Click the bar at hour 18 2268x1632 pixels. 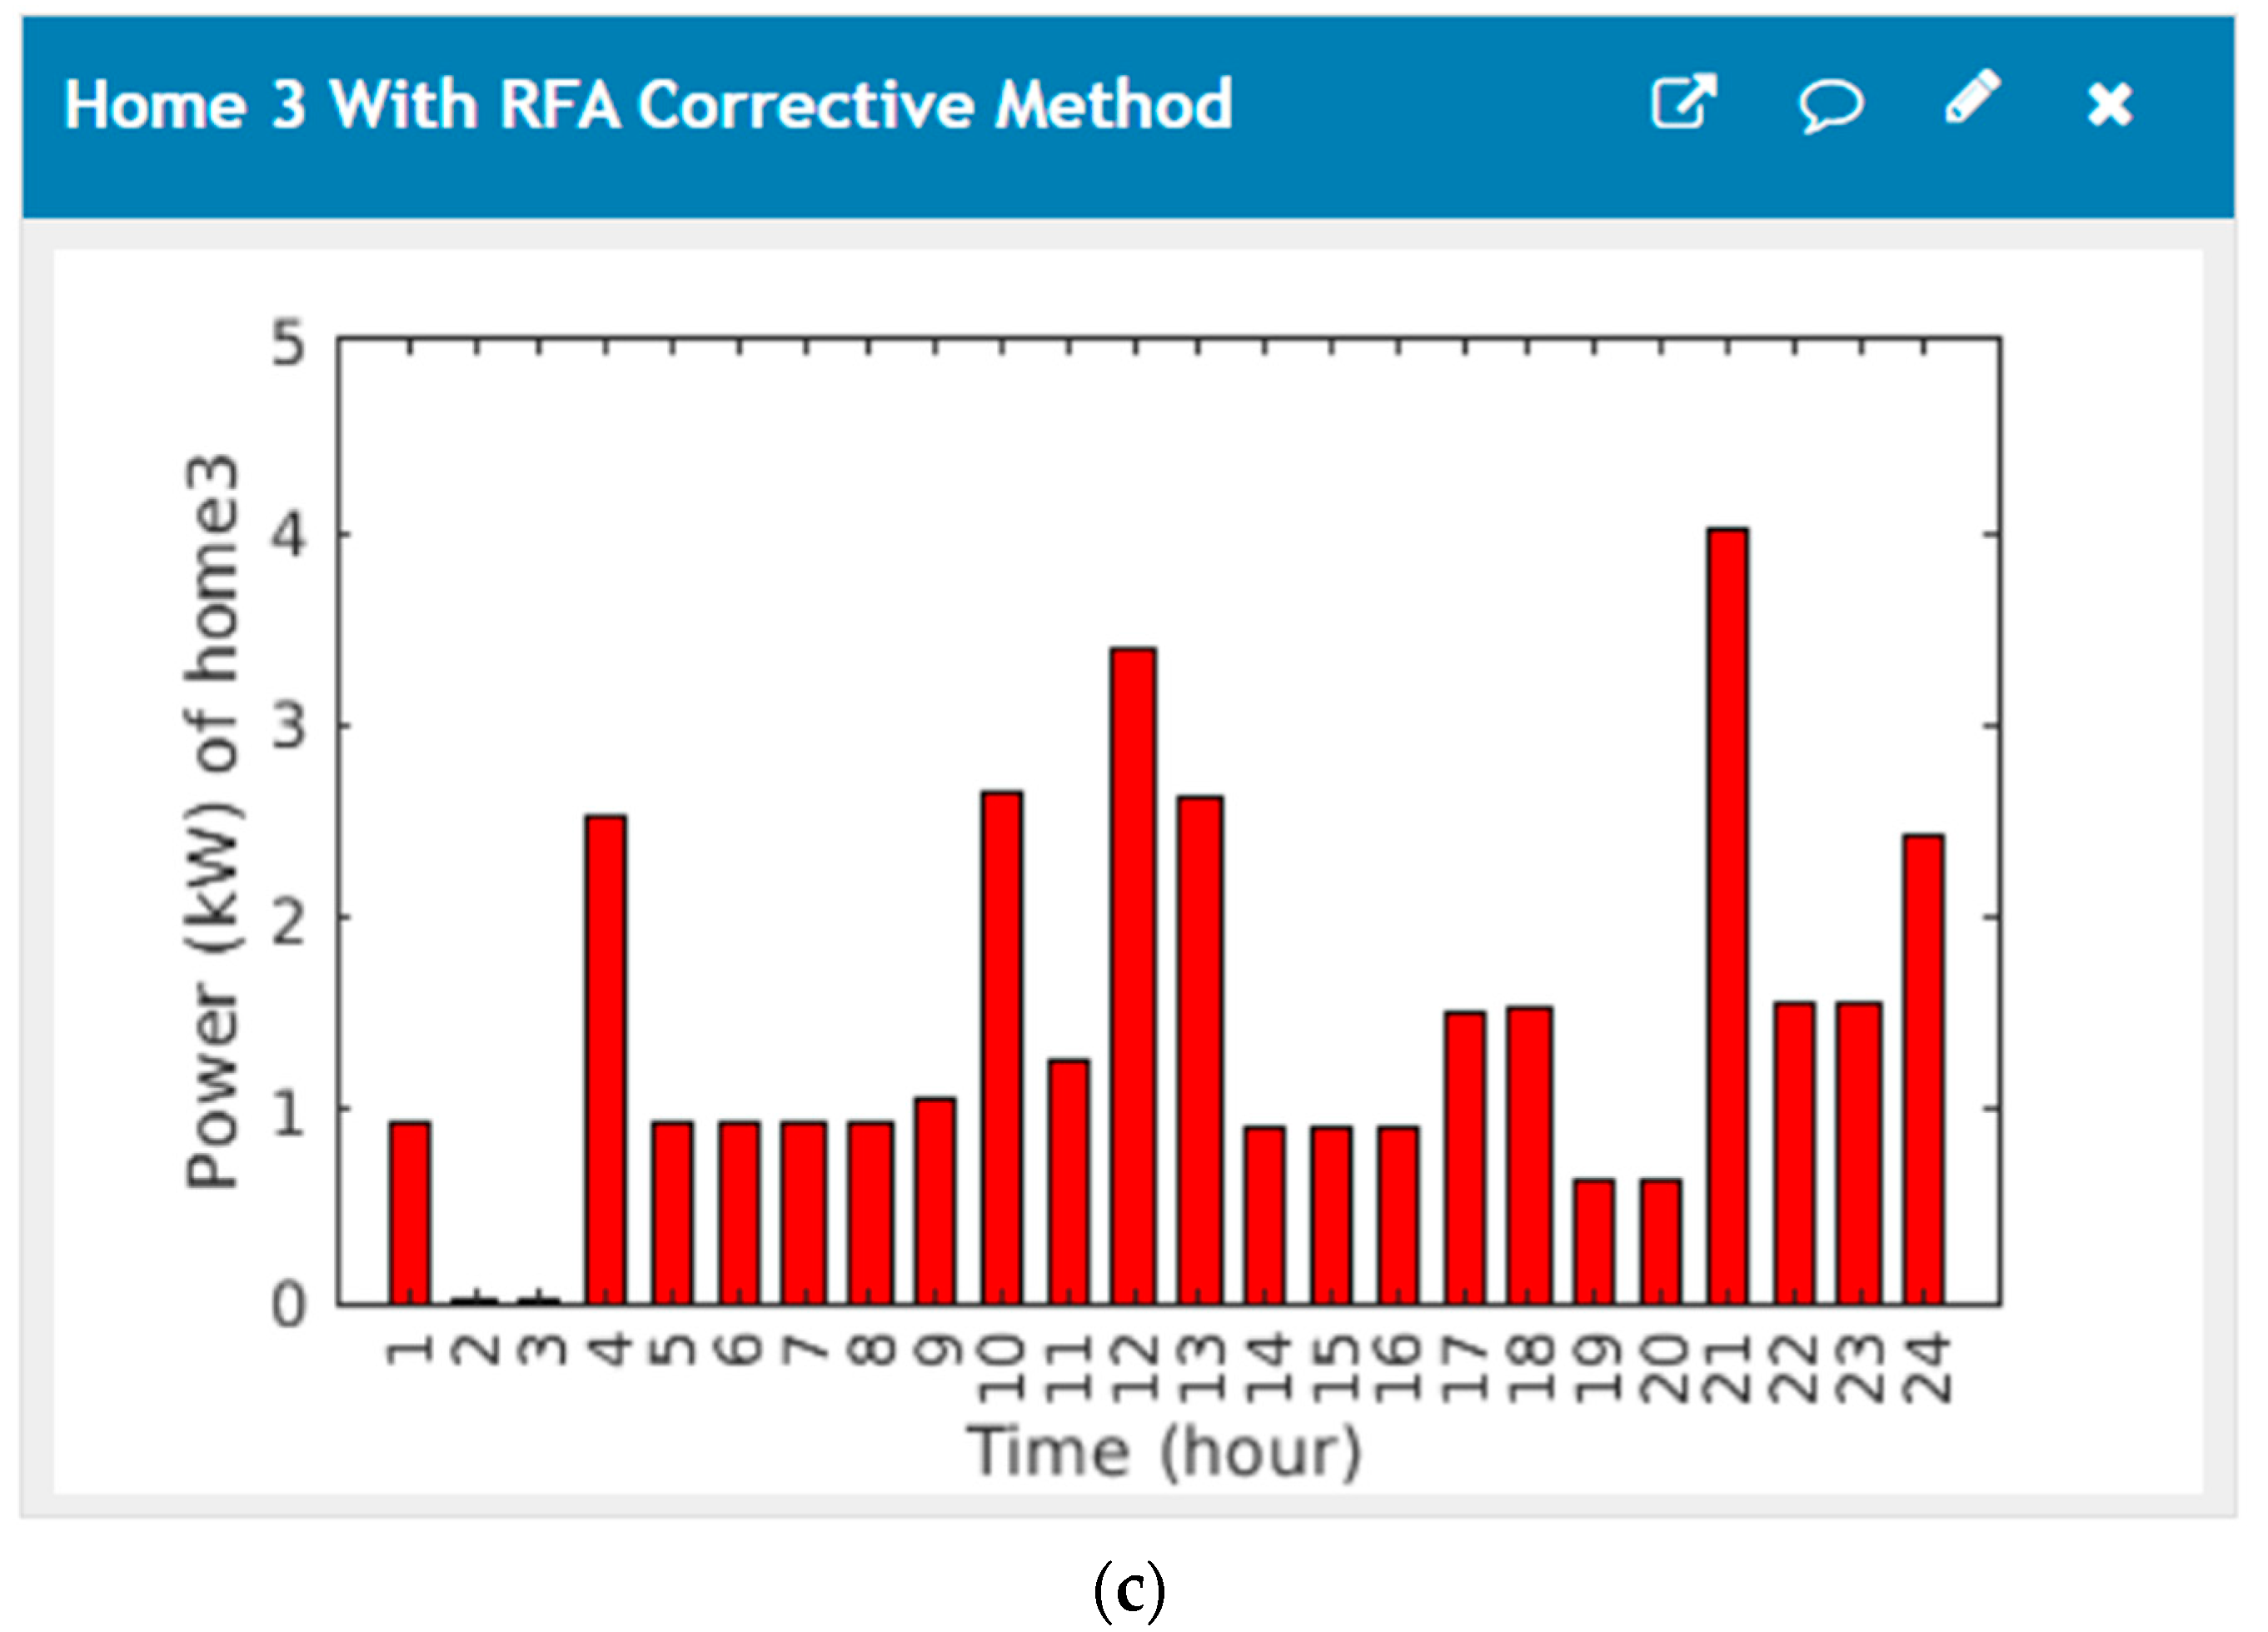1529,1155
